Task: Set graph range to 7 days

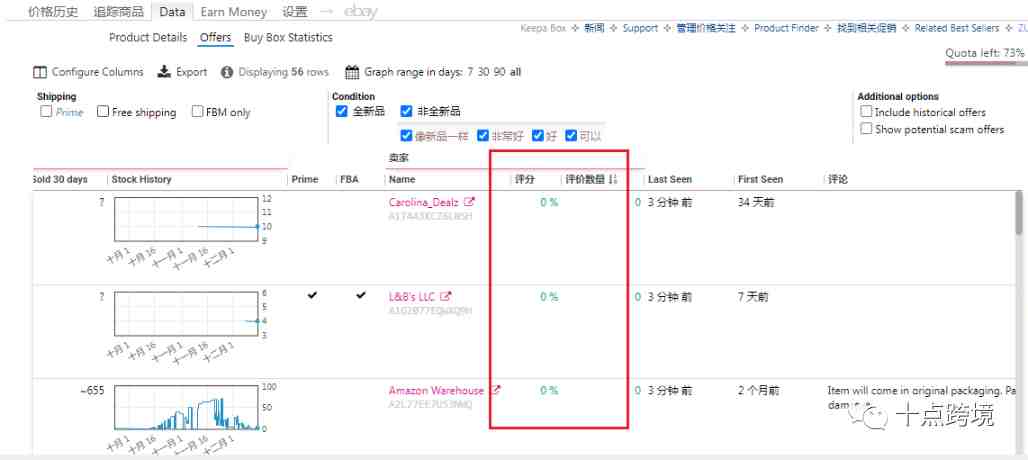Action: tap(470, 72)
